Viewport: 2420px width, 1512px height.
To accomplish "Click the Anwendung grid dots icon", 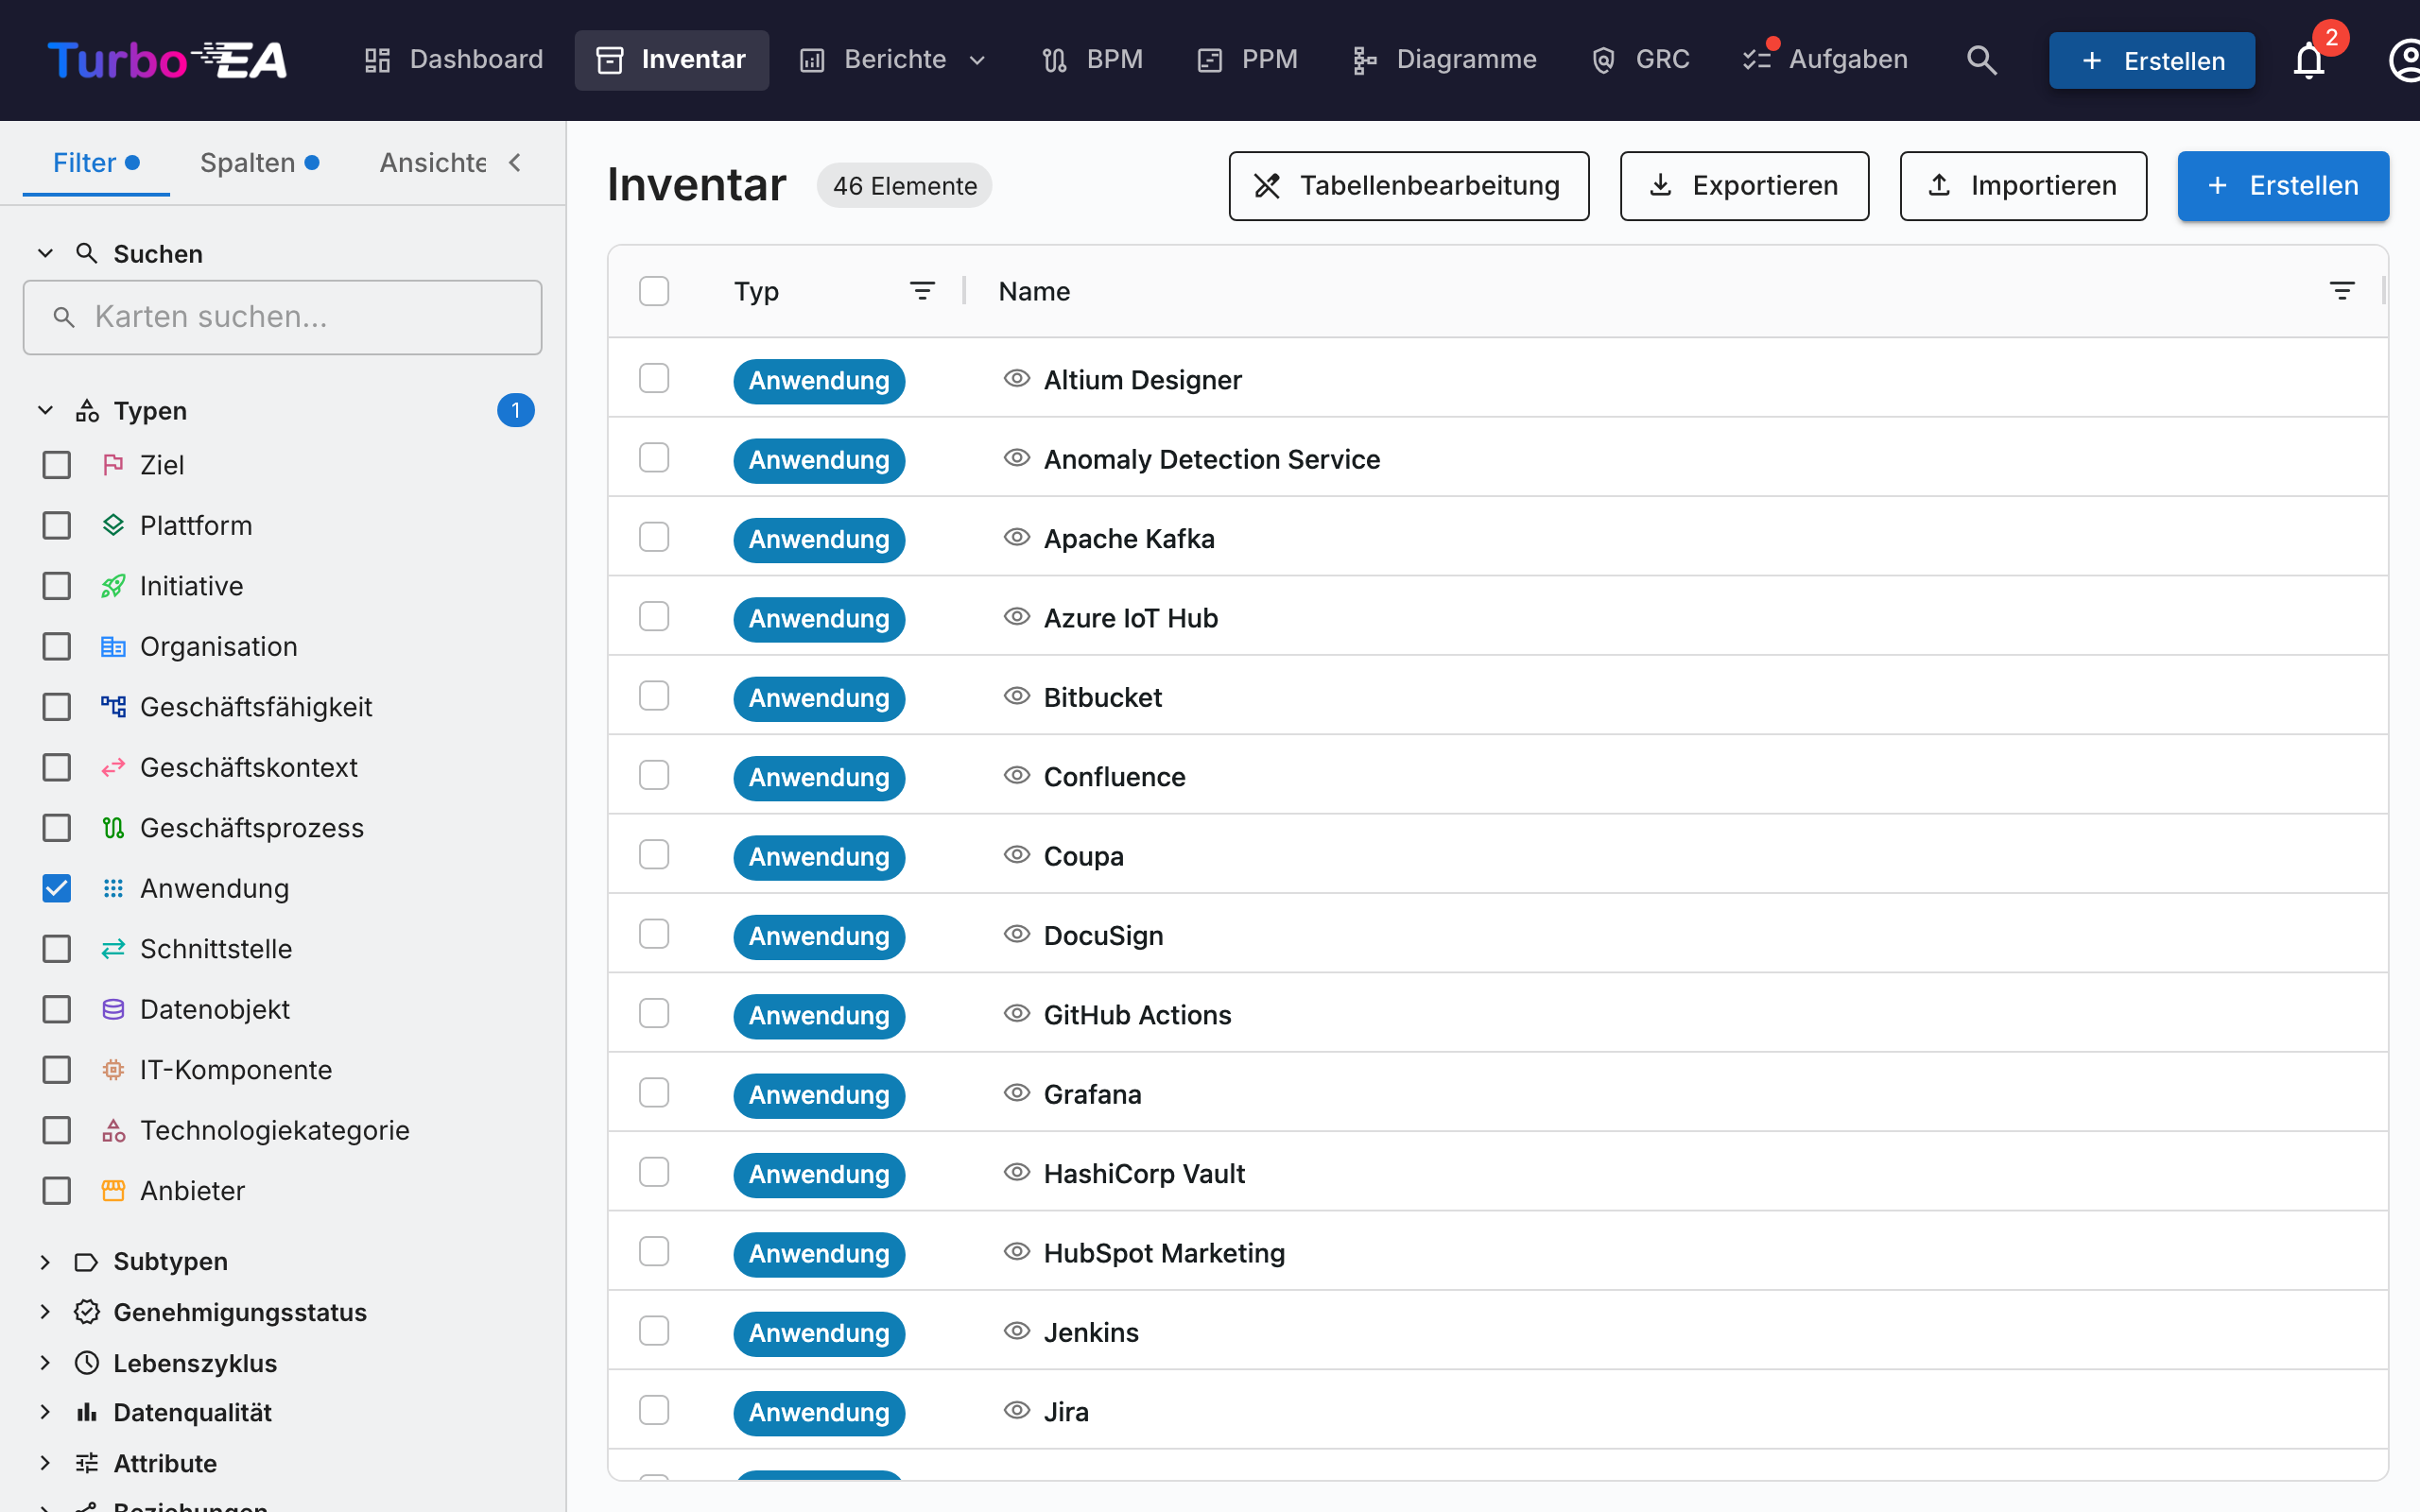I will [x=113, y=888].
